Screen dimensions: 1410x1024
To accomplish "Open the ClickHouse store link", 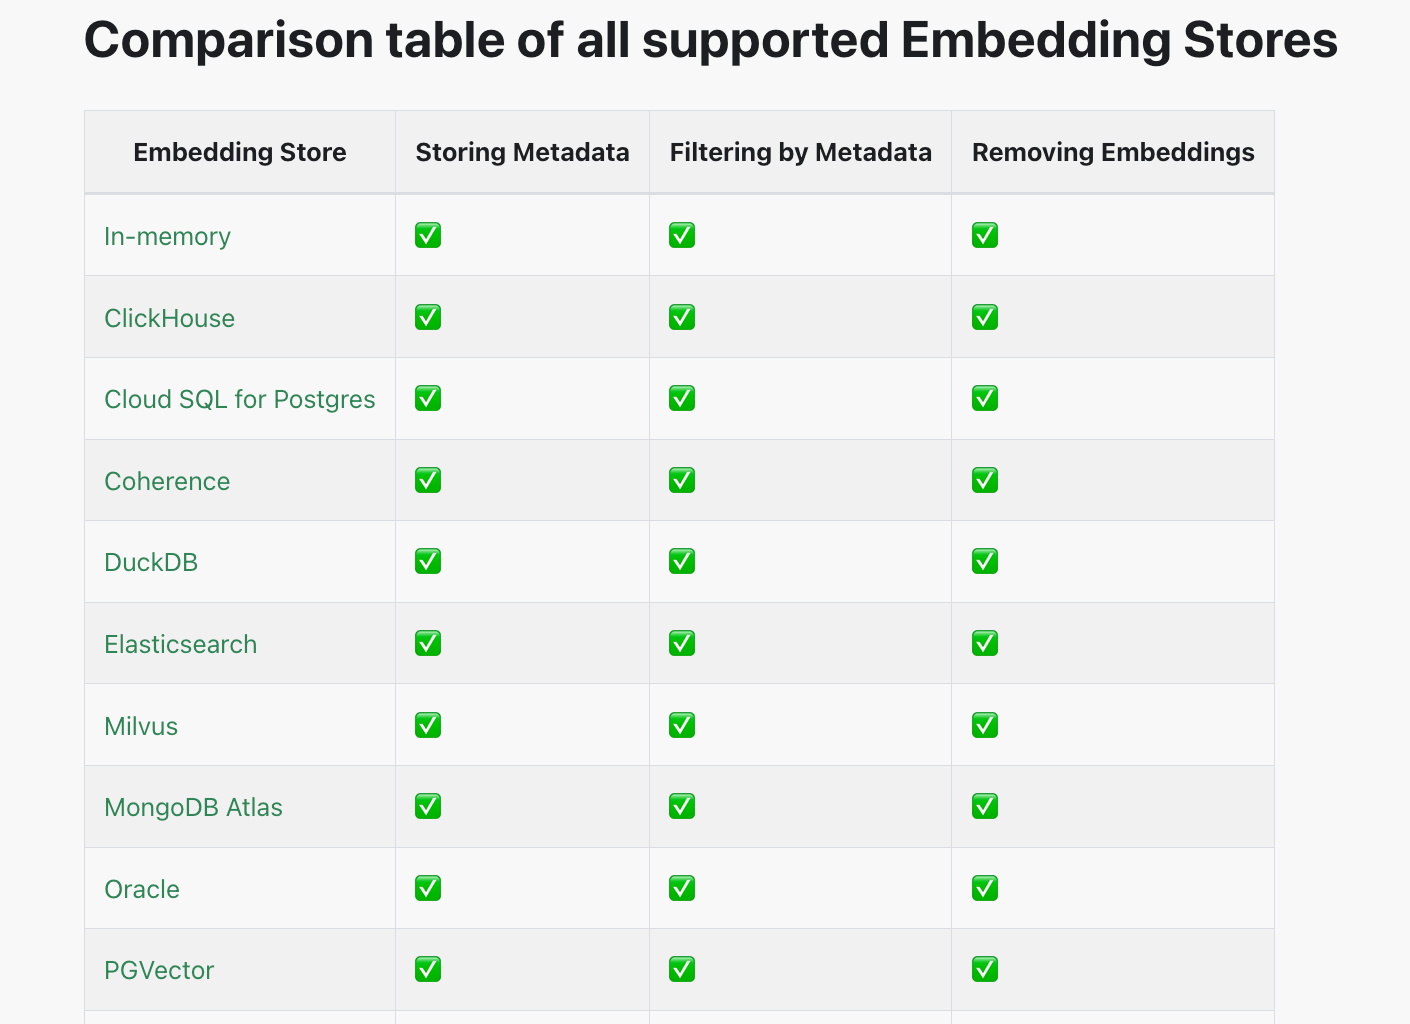I will tap(169, 318).
